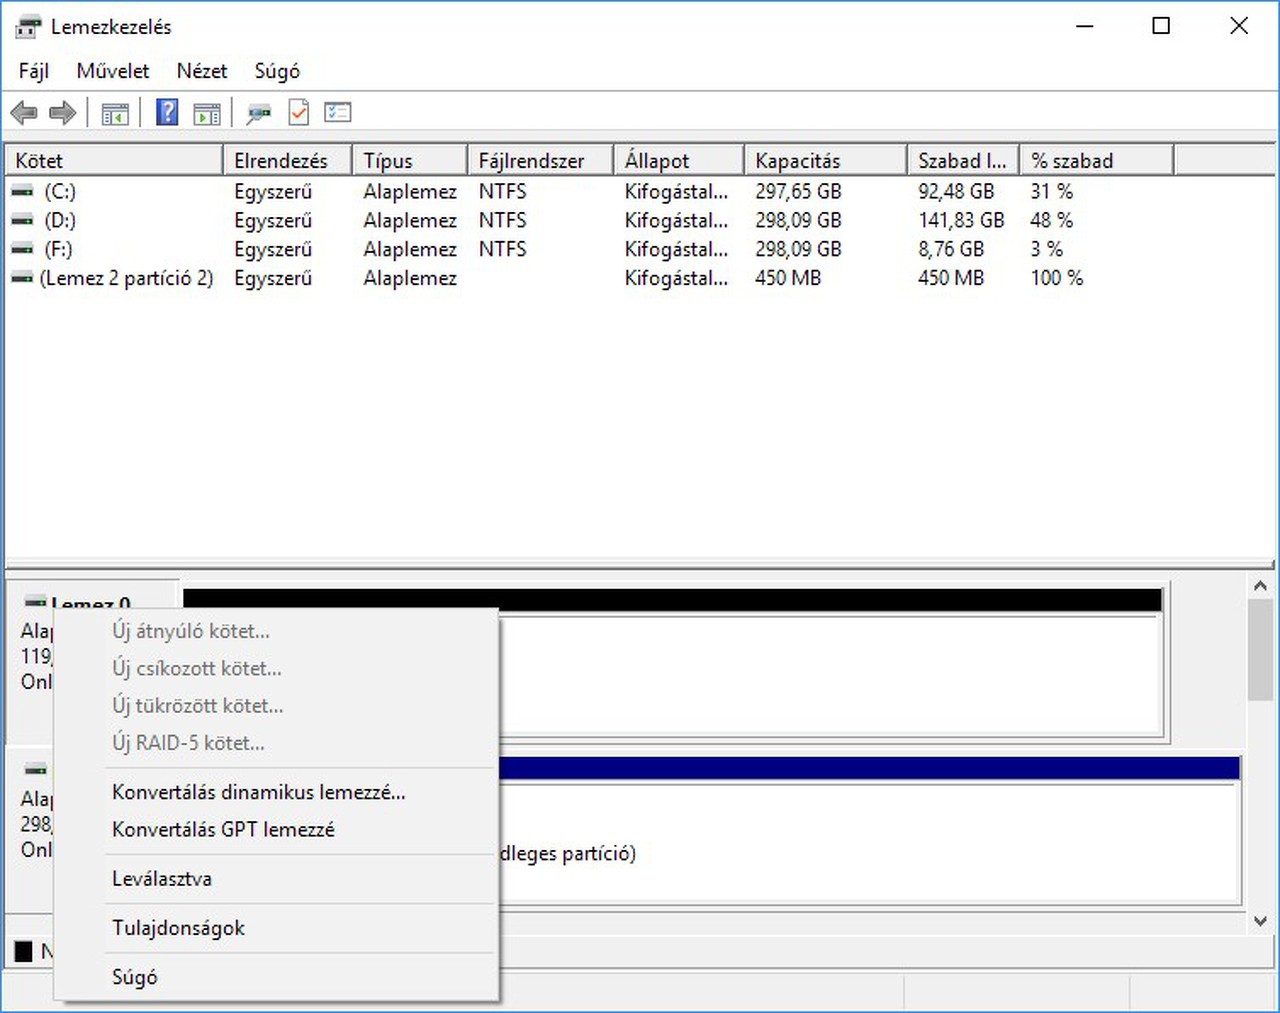
Task: Click the drive icon beside (D:)
Action: point(22,220)
